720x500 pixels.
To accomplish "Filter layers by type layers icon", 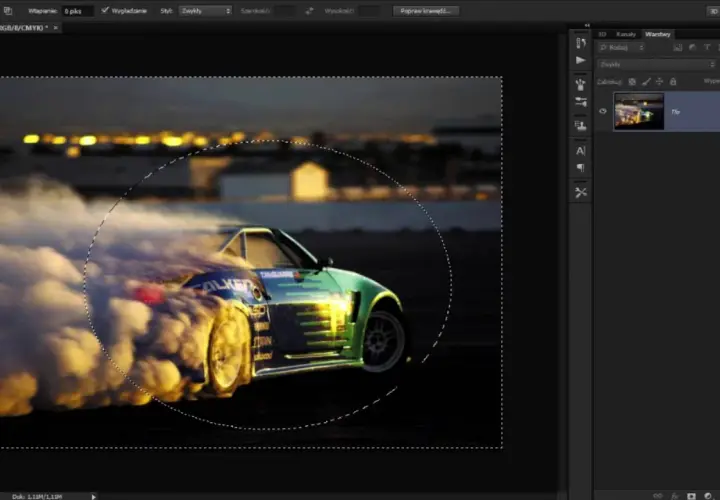I will tap(707, 47).
